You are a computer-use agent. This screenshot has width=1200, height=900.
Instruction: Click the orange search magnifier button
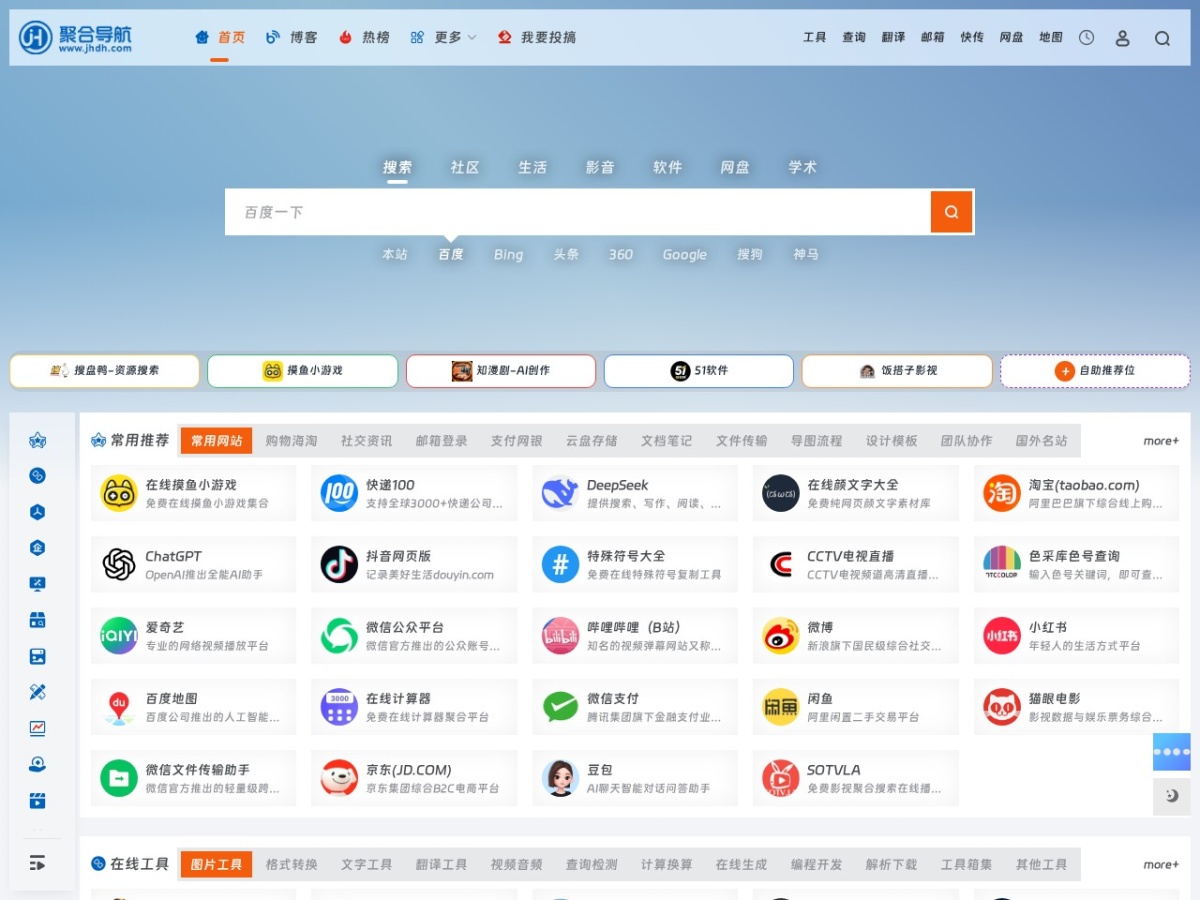coord(951,212)
